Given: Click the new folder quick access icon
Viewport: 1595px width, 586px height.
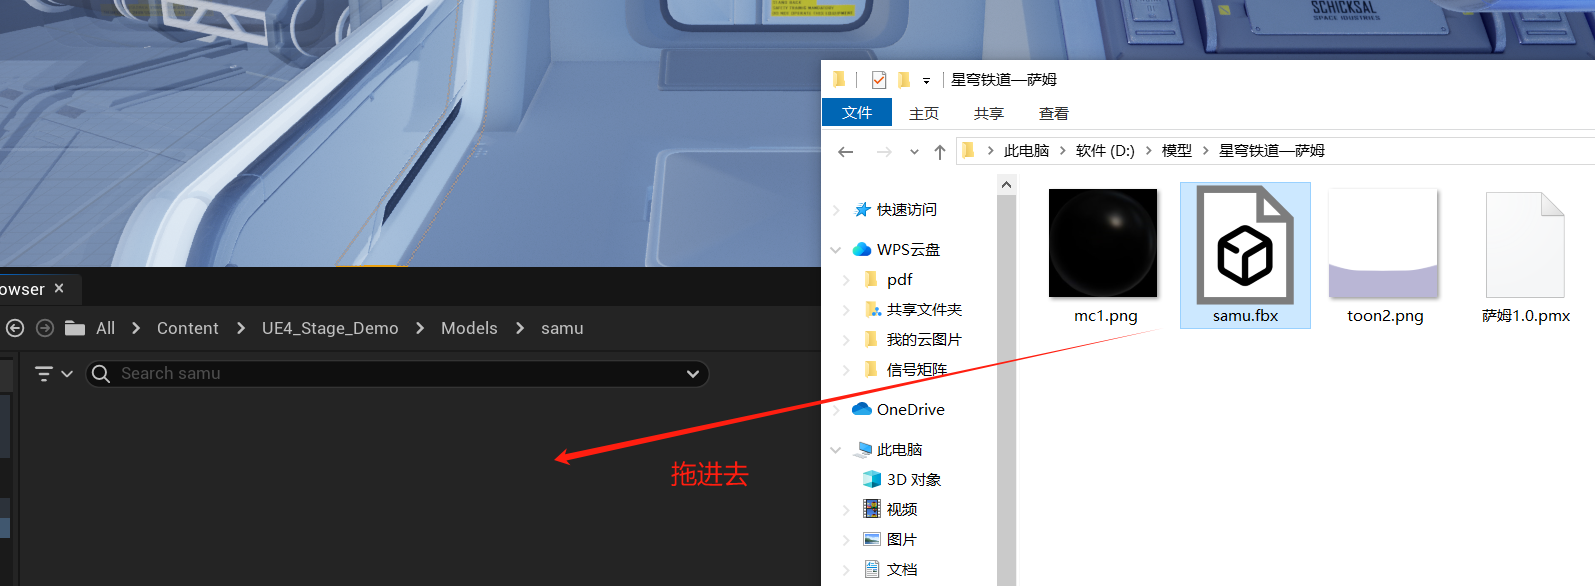Looking at the screenshot, I should [904, 80].
